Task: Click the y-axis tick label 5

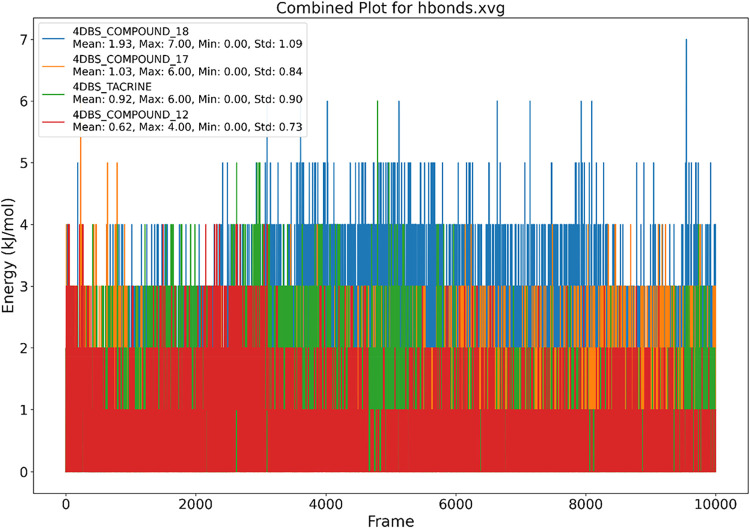Action: pos(23,163)
